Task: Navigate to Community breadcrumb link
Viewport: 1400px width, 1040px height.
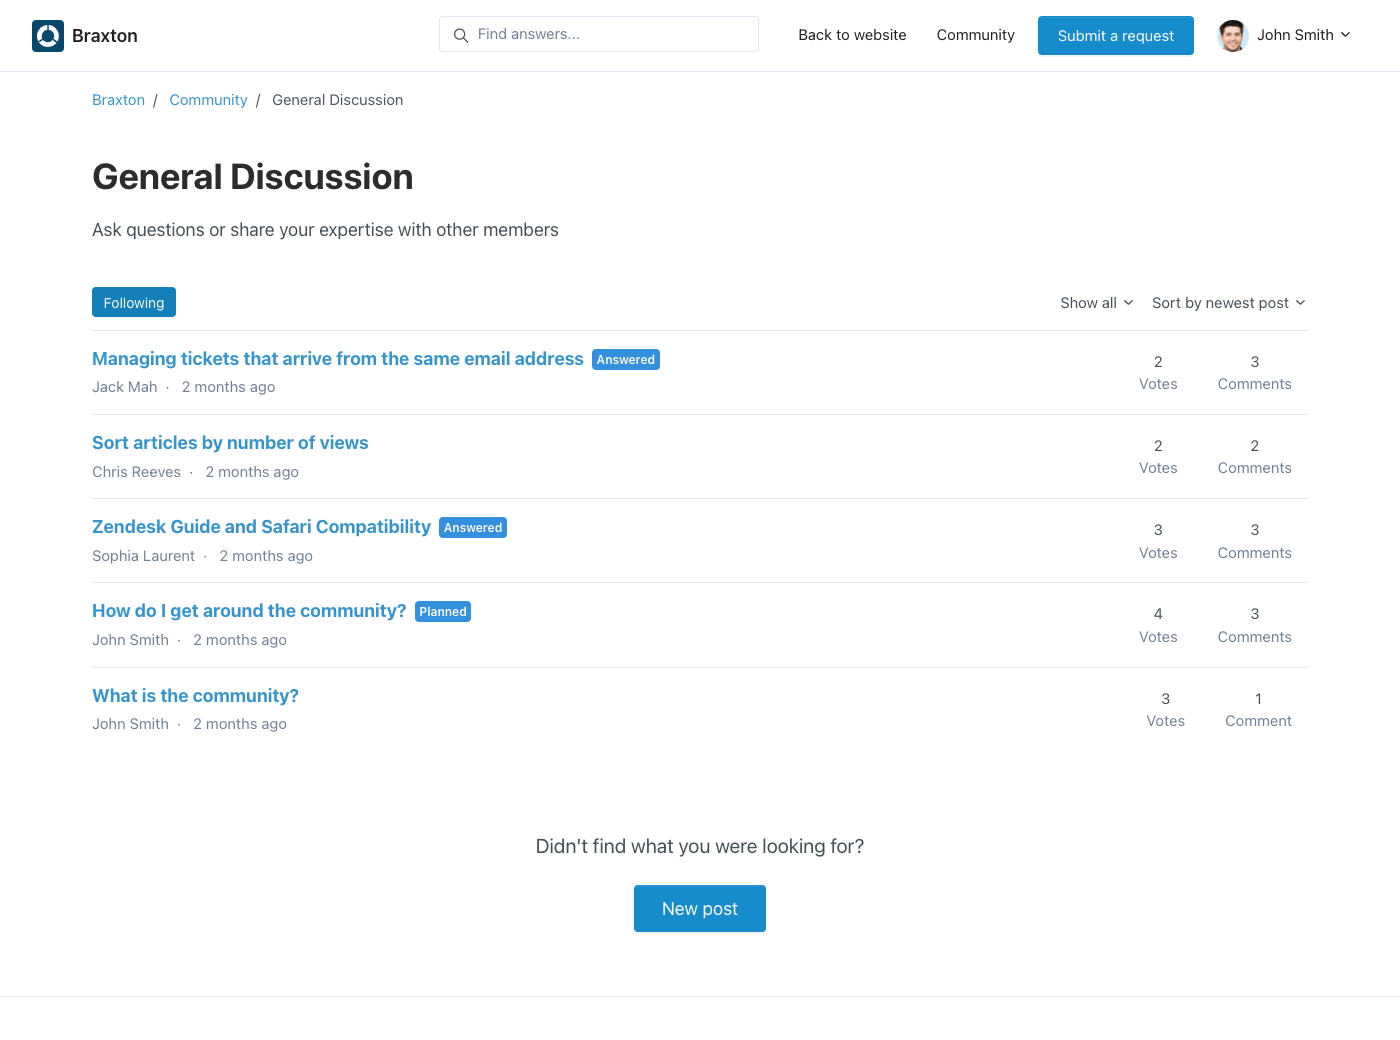Action: pyautogui.click(x=208, y=100)
